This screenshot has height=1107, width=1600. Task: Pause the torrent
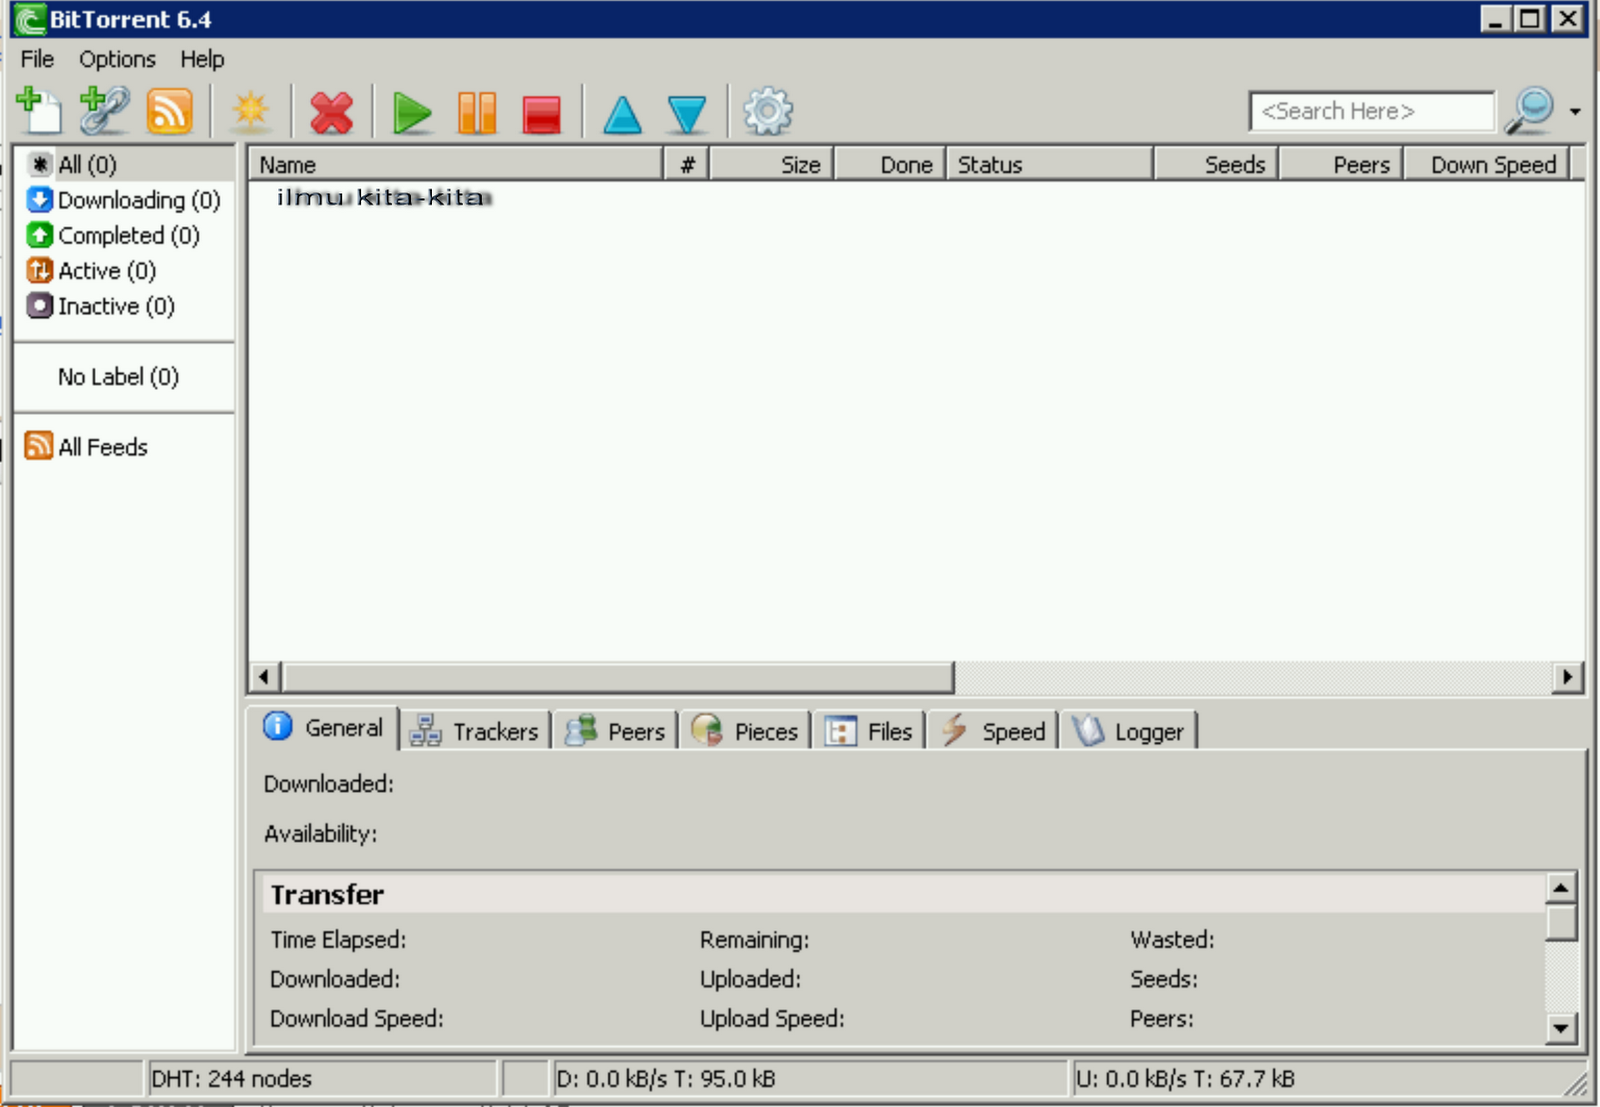pyautogui.click(x=477, y=111)
